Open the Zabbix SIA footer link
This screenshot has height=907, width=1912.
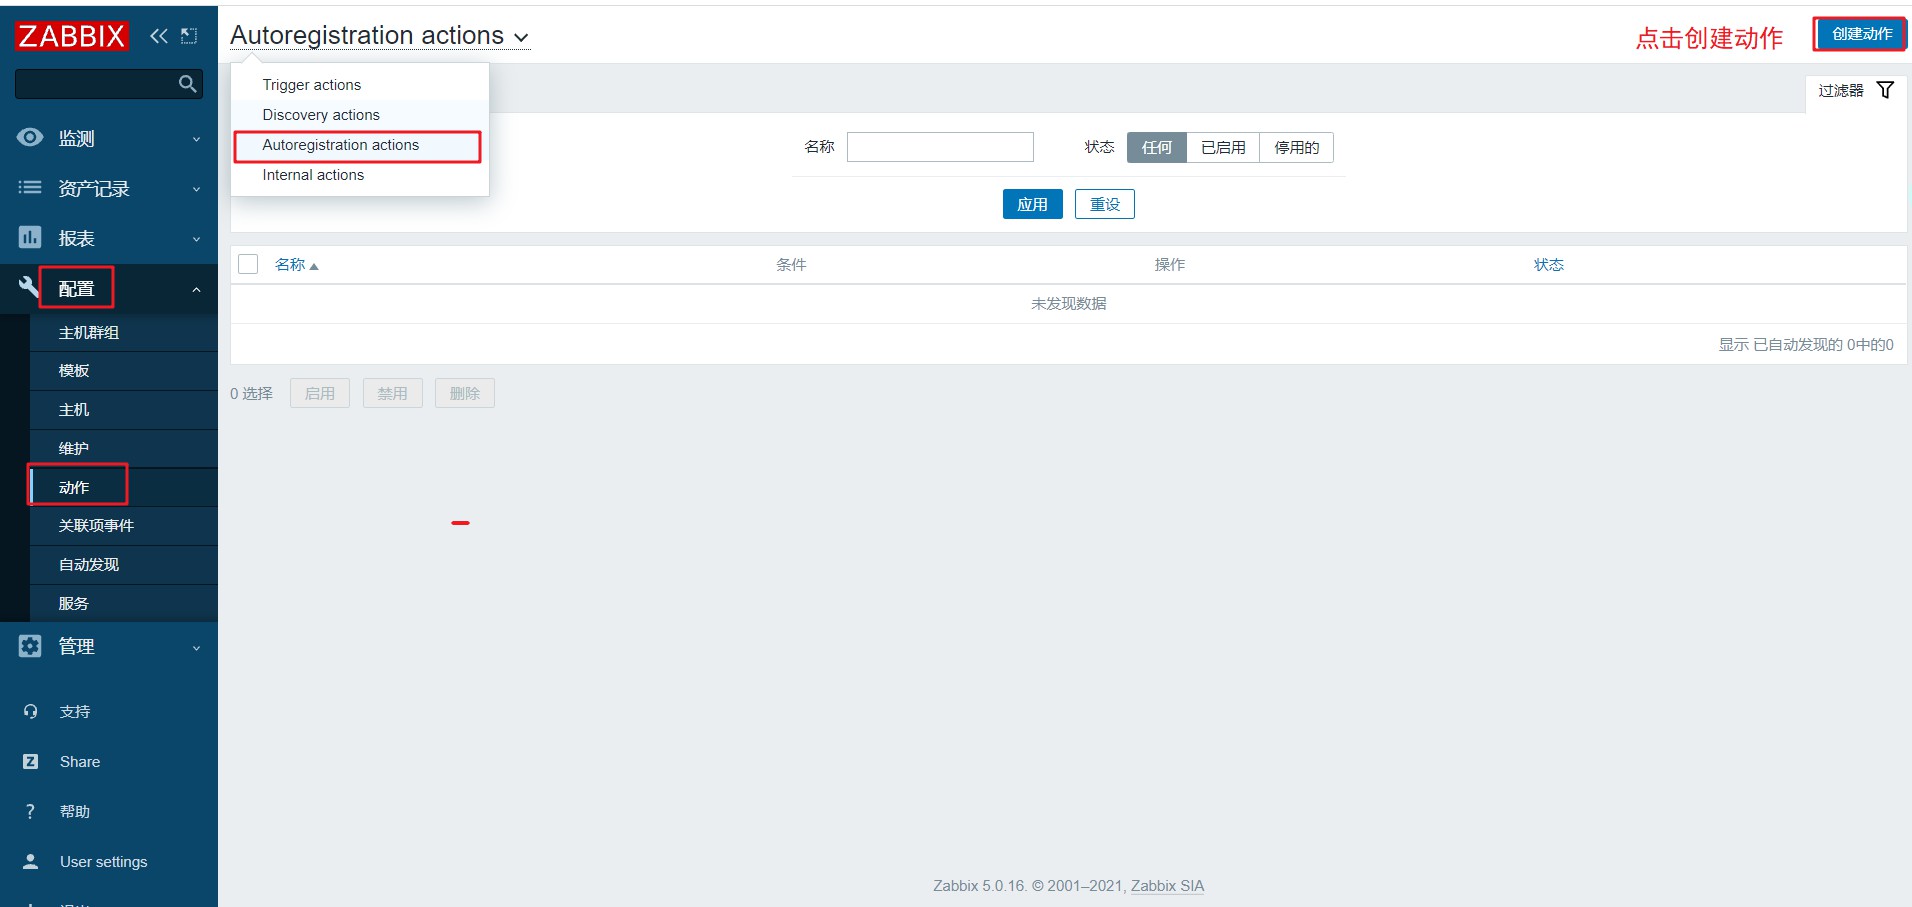point(1167,886)
